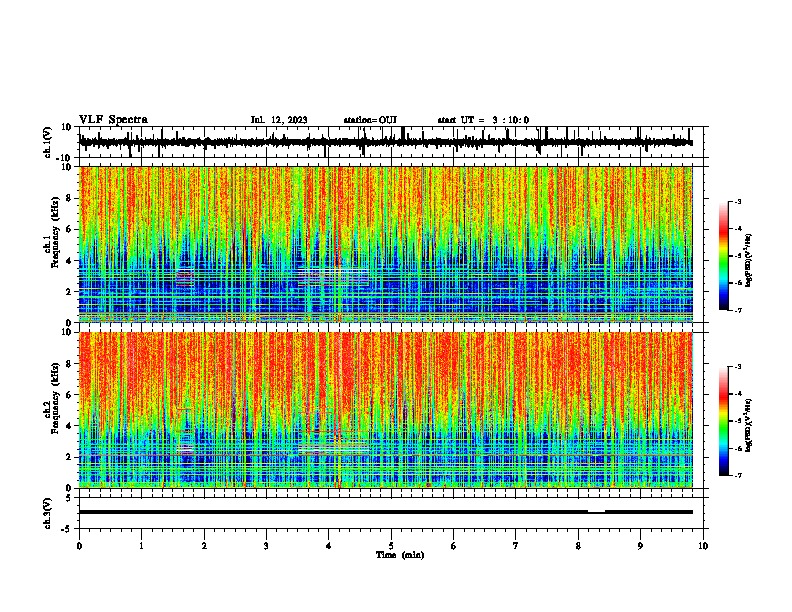The image size is (792, 612).
Task: Click the "station=OUI" header text
Action: click(x=370, y=120)
